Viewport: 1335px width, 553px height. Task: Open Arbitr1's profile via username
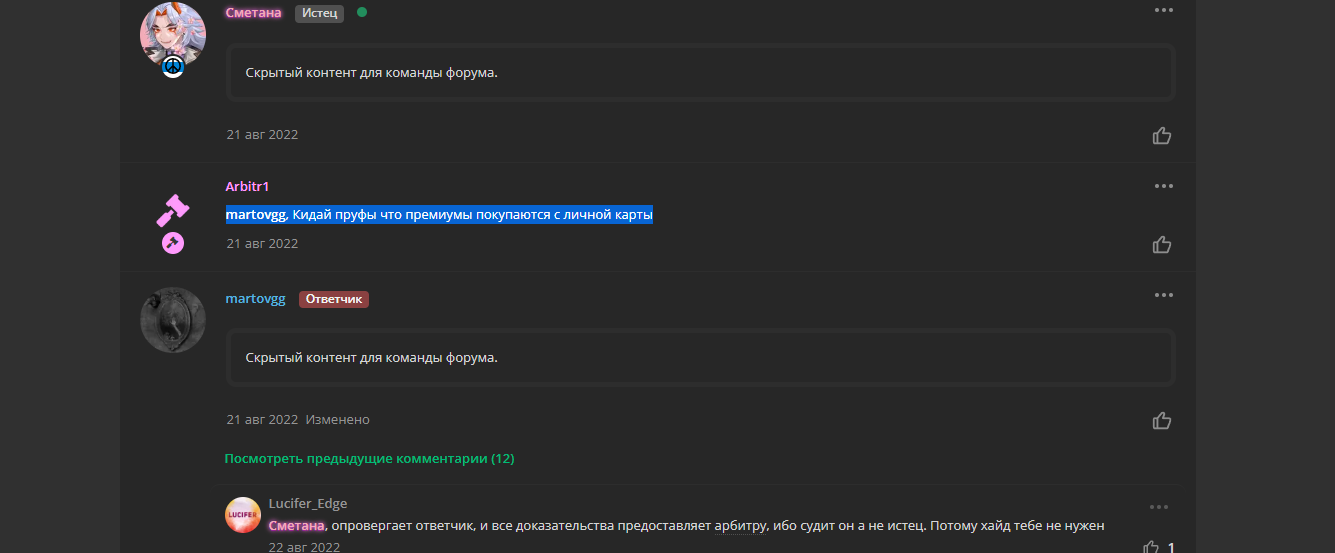coord(248,187)
